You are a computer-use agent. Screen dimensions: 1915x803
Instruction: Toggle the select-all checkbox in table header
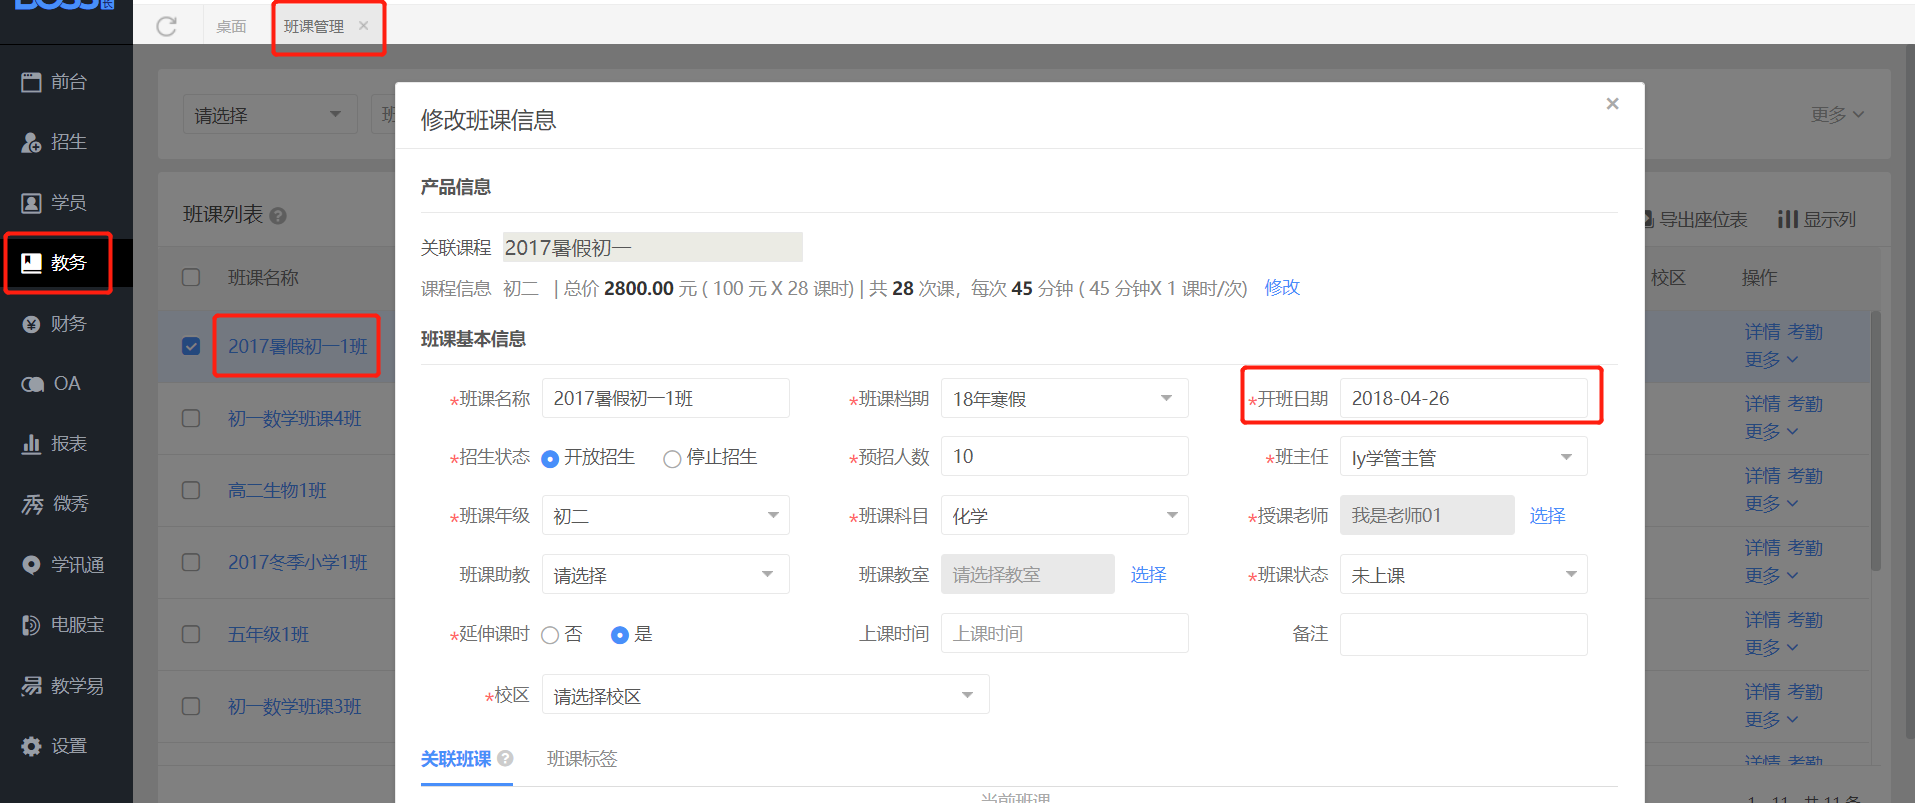pyautogui.click(x=191, y=277)
